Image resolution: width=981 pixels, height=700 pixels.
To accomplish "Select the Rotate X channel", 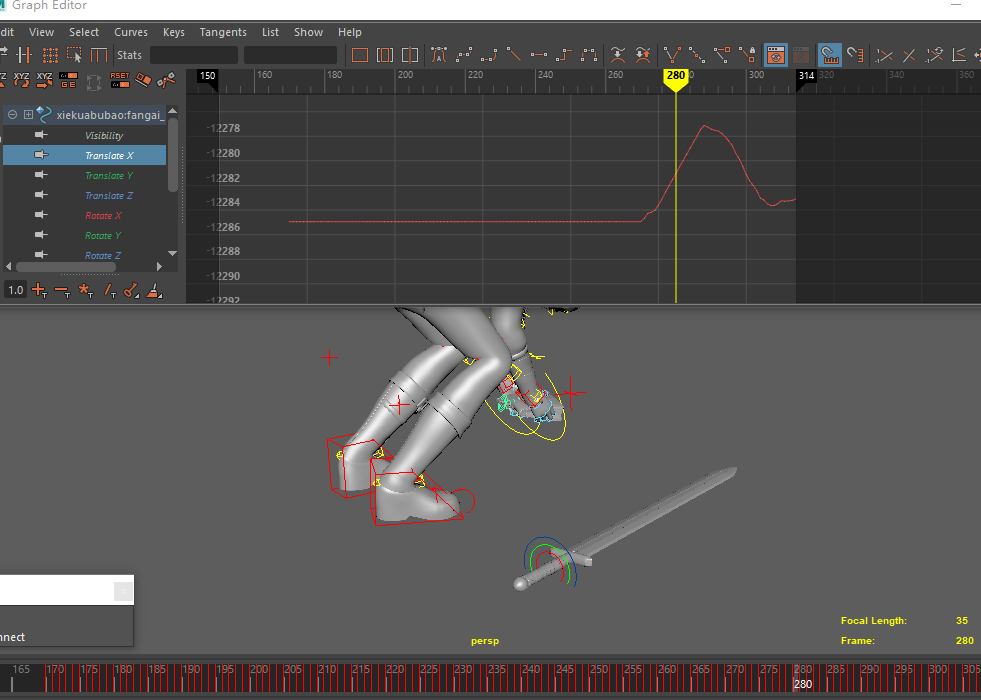I will [103, 216].
